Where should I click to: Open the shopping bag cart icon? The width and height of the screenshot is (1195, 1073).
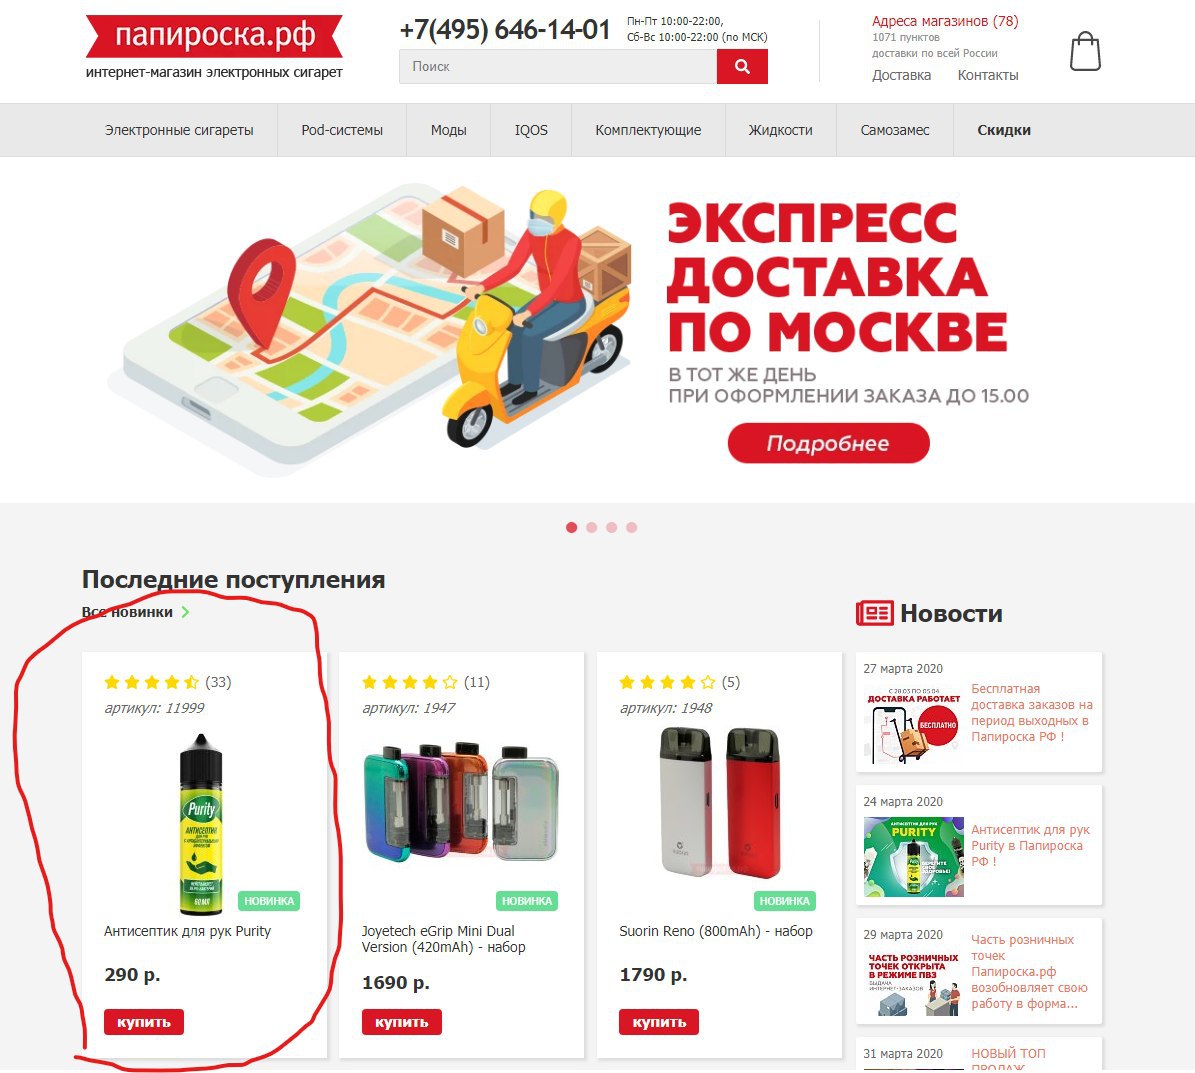(x=1085, y=52)
